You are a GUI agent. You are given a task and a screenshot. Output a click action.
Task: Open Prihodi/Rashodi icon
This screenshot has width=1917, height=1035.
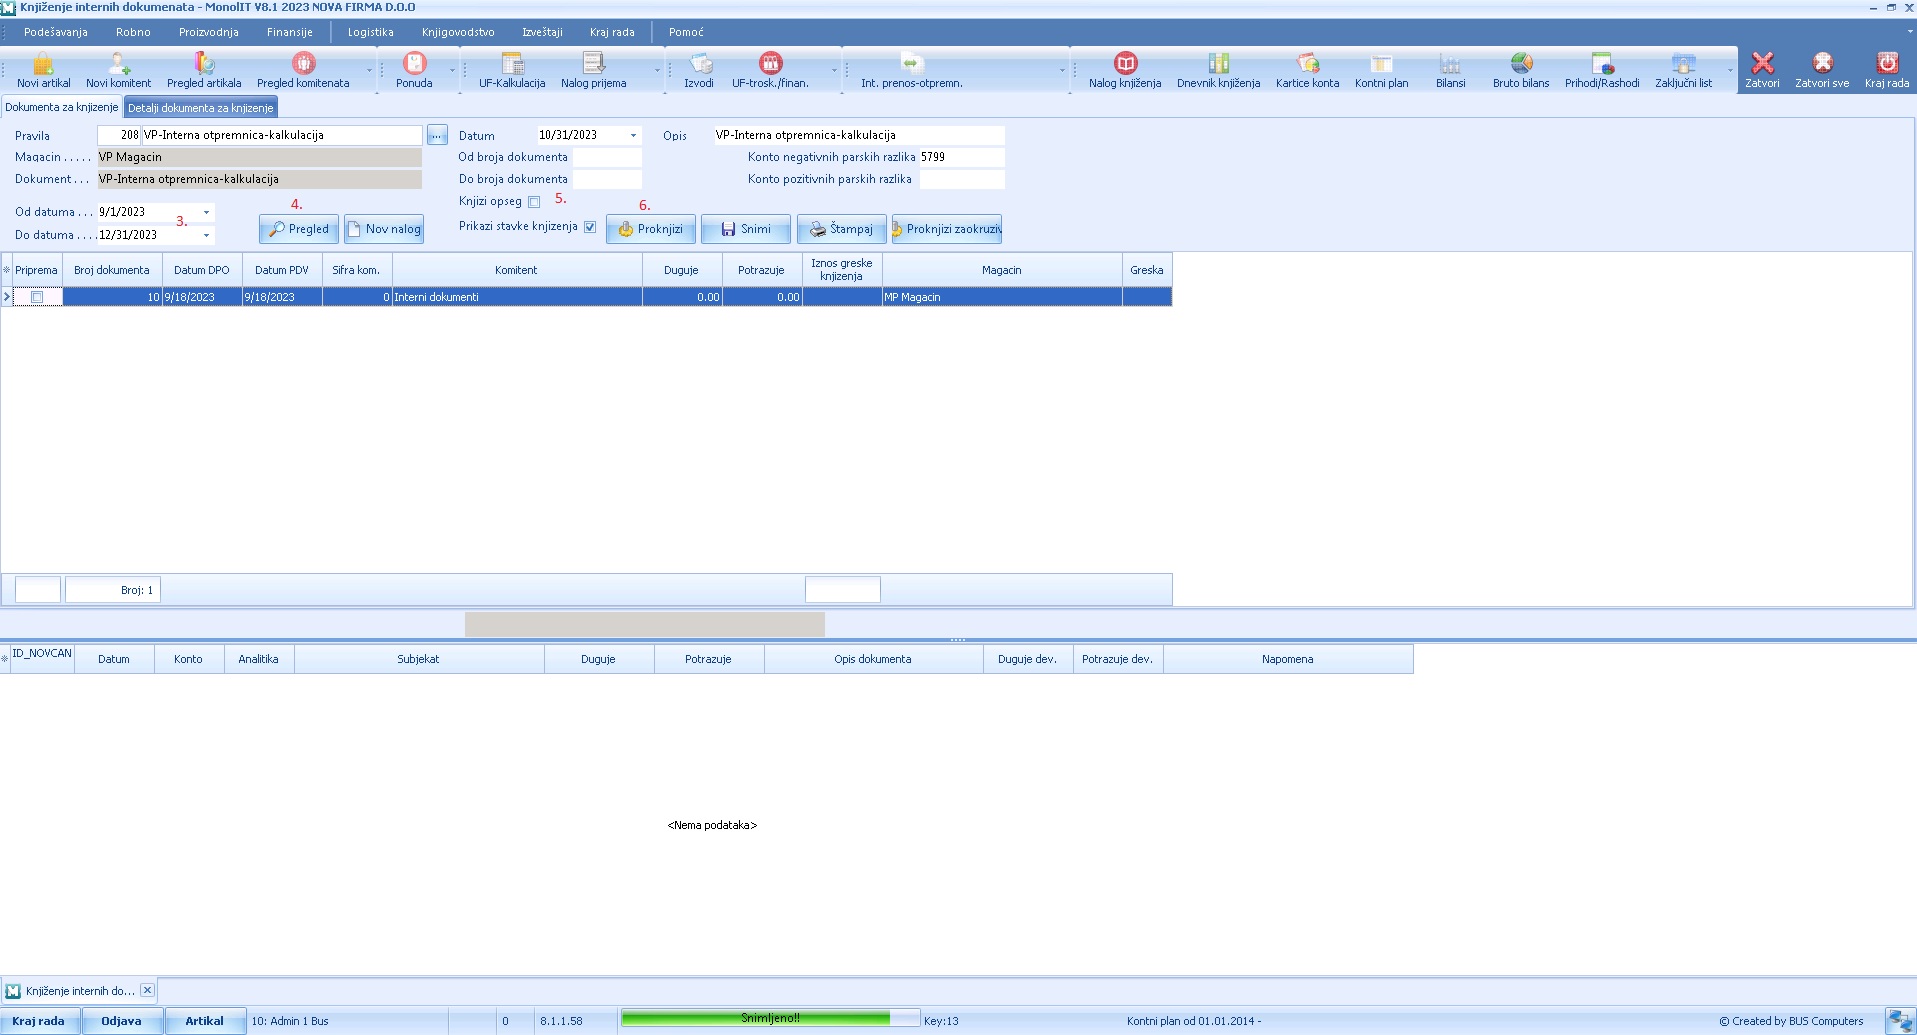[1602, 70]
